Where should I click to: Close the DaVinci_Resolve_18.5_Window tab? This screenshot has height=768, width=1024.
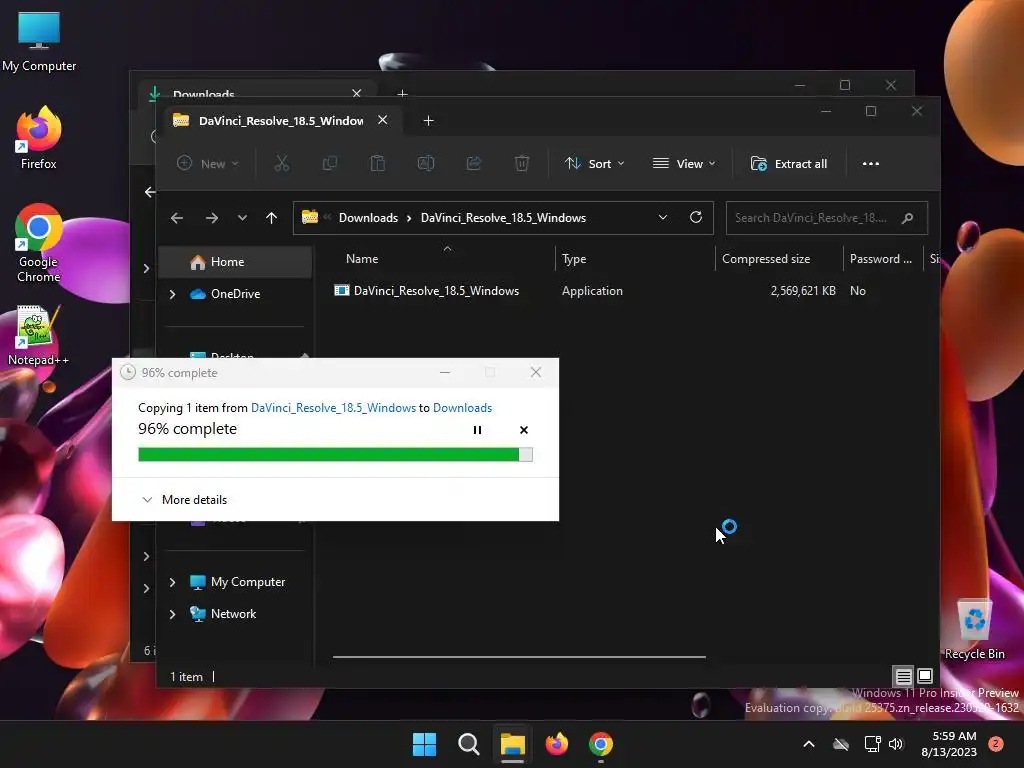pos(383,120)
